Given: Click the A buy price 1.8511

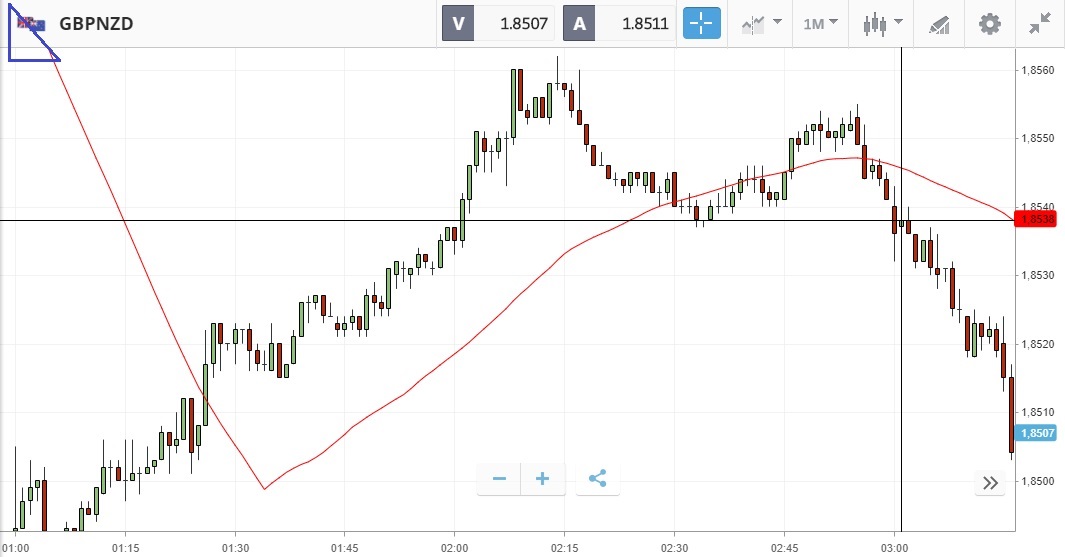Looking at the screenshot, I should click(x=618, y=23).
